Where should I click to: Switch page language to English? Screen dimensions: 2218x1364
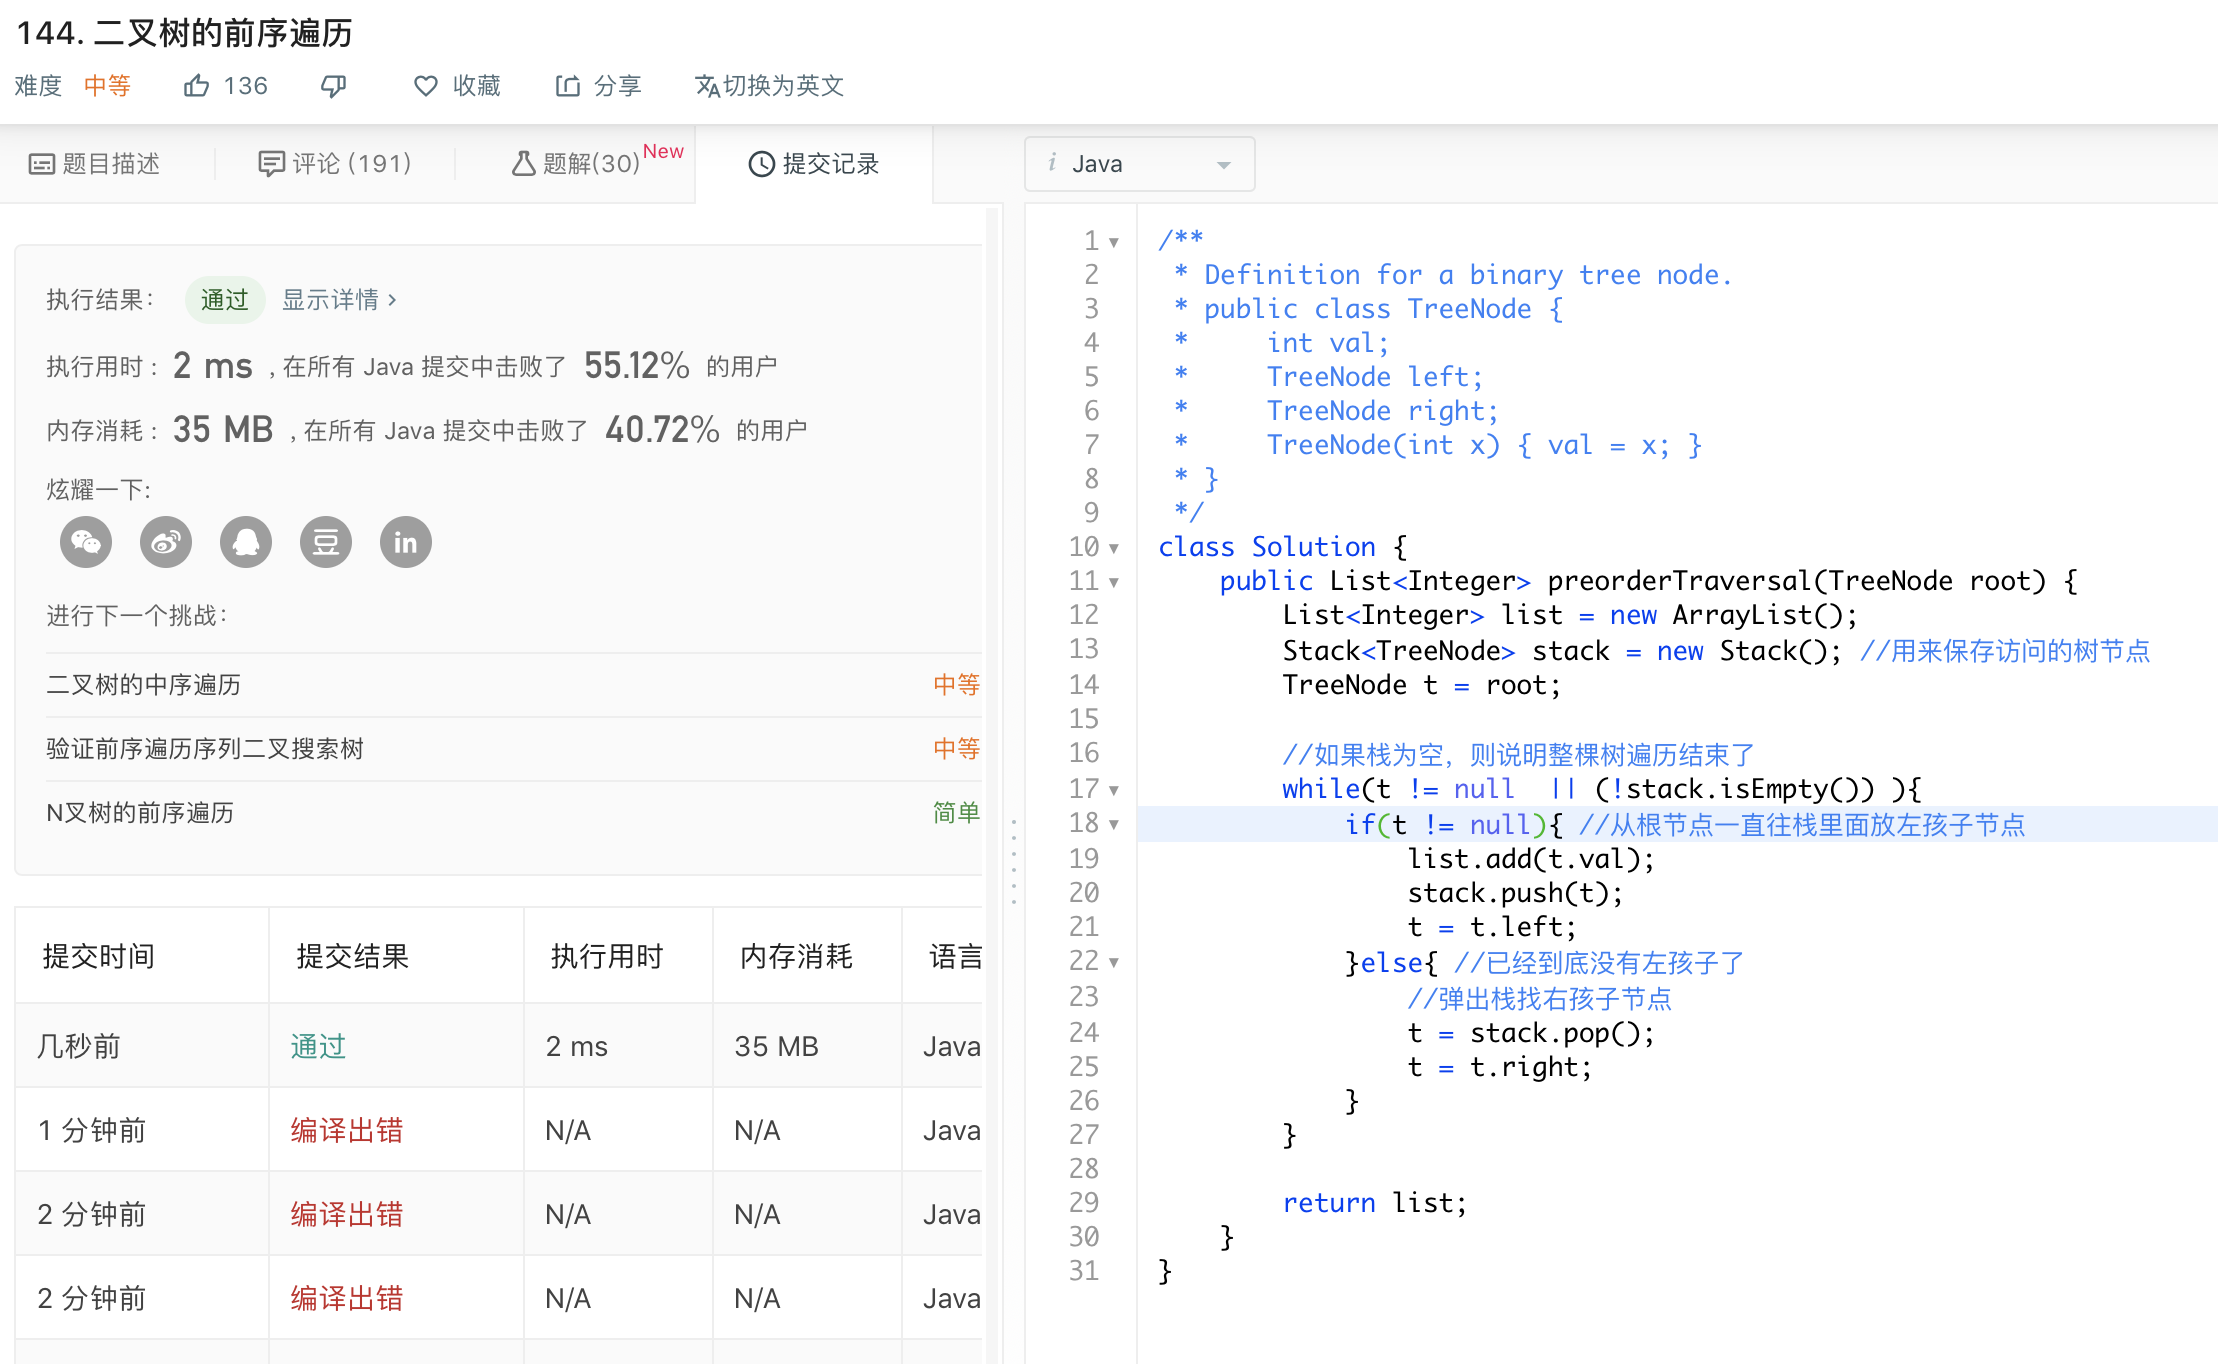coord(770,86)
